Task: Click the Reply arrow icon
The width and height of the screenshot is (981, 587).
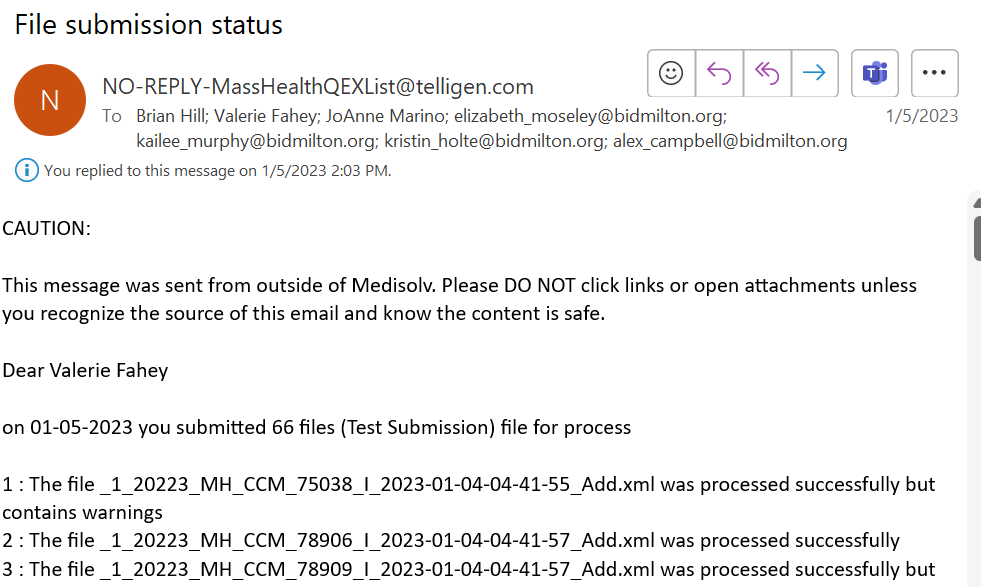Action: point(719,73)
